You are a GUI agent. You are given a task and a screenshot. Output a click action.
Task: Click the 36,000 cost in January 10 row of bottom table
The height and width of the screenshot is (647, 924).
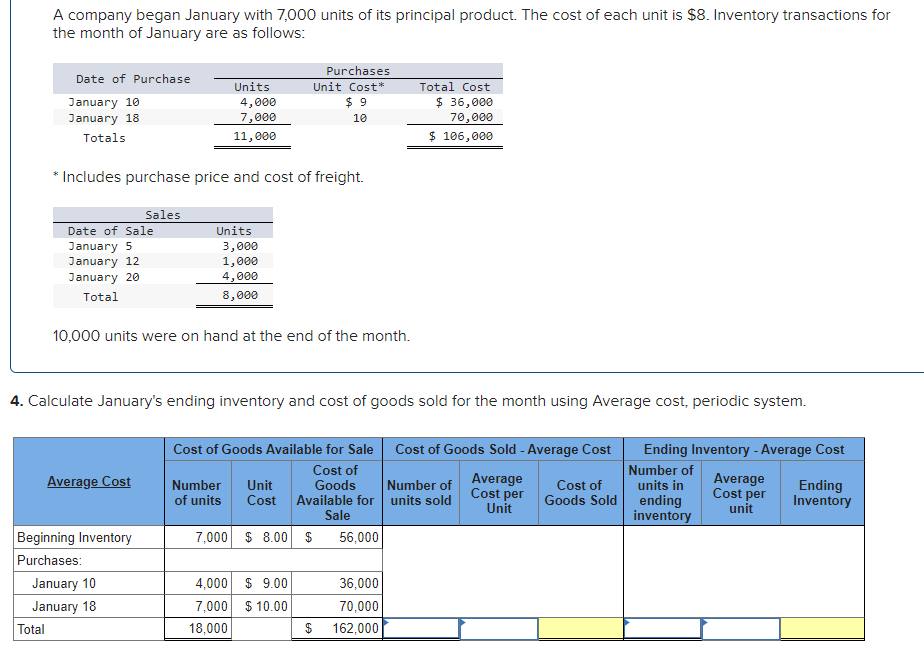pos(359,583)
